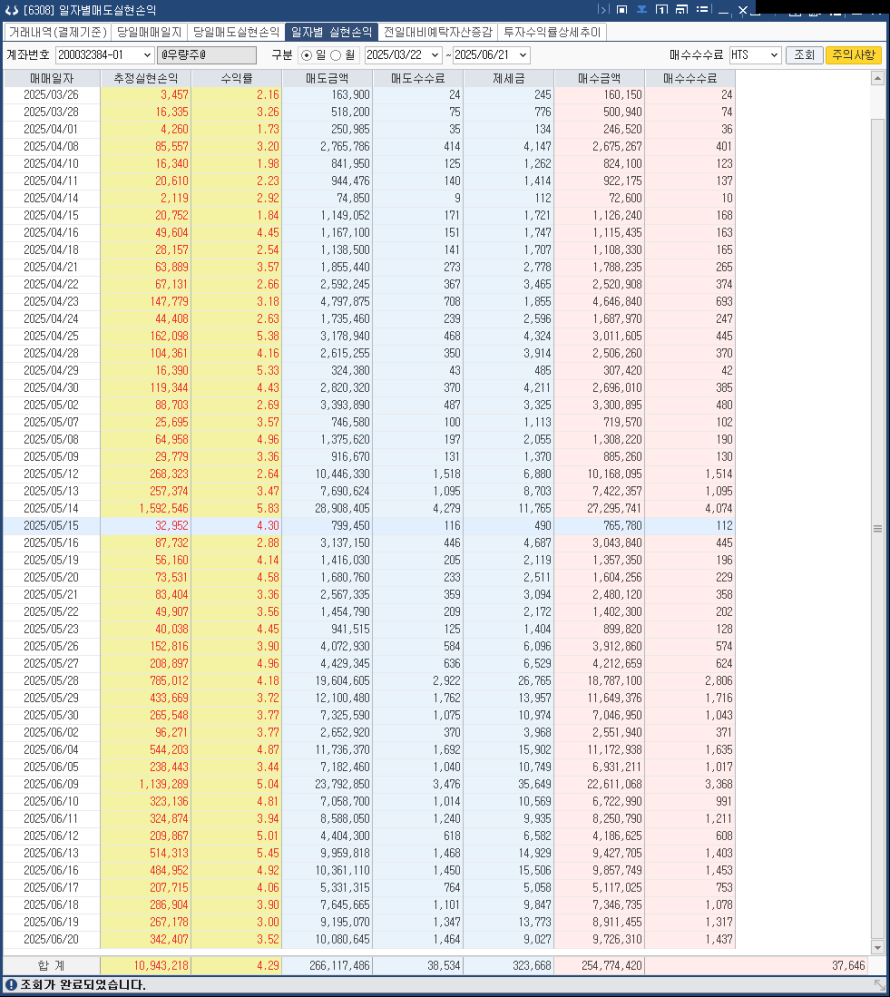The image size is (890, 997).
Task: Click the vertical scrollbar down arrow
Action: tap(878, 946)
